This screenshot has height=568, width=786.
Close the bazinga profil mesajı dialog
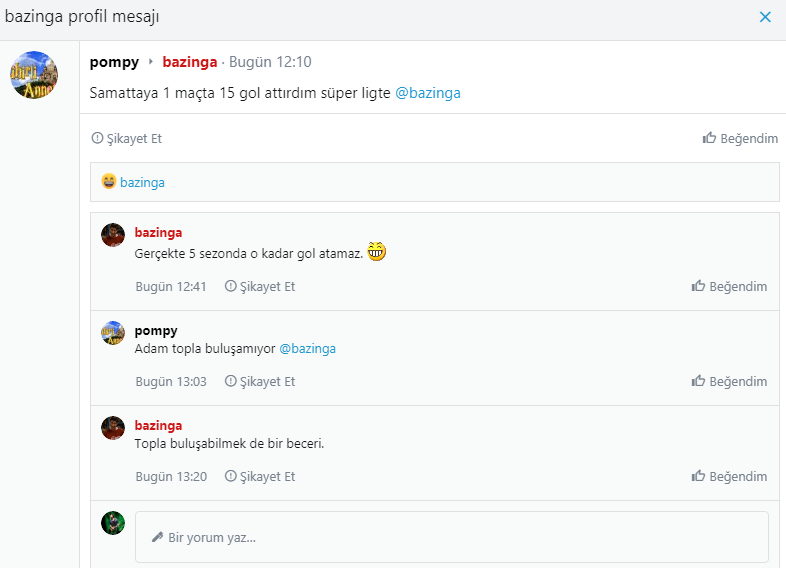pos(765,17)
